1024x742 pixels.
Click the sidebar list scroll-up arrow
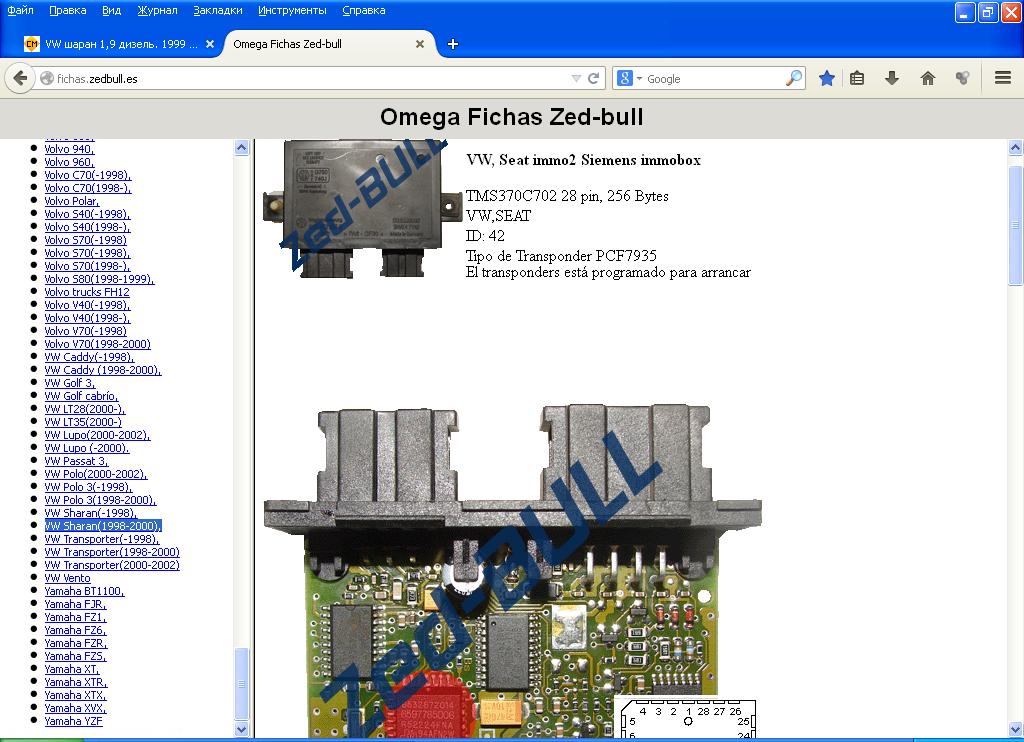(242, 148)
